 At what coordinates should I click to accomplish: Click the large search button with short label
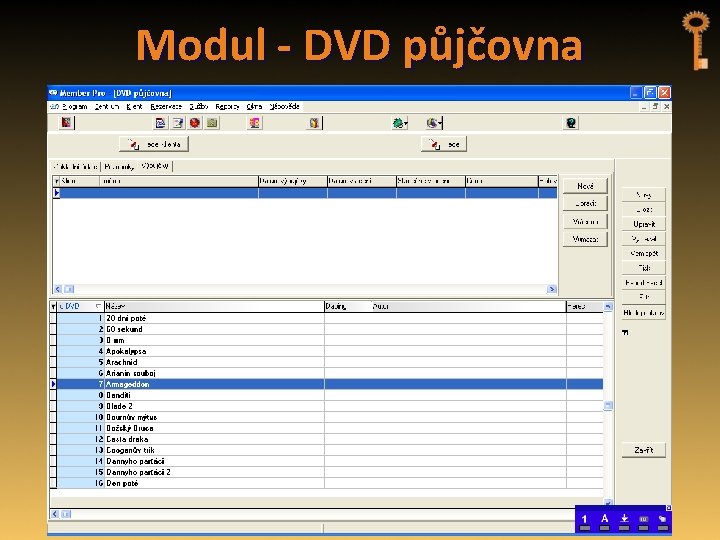point(444,144)
